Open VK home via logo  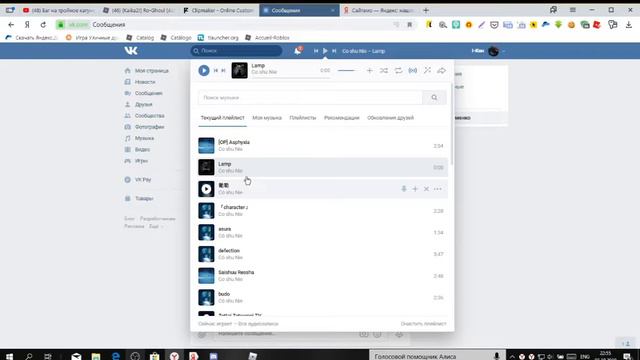(x=131, y=51)
